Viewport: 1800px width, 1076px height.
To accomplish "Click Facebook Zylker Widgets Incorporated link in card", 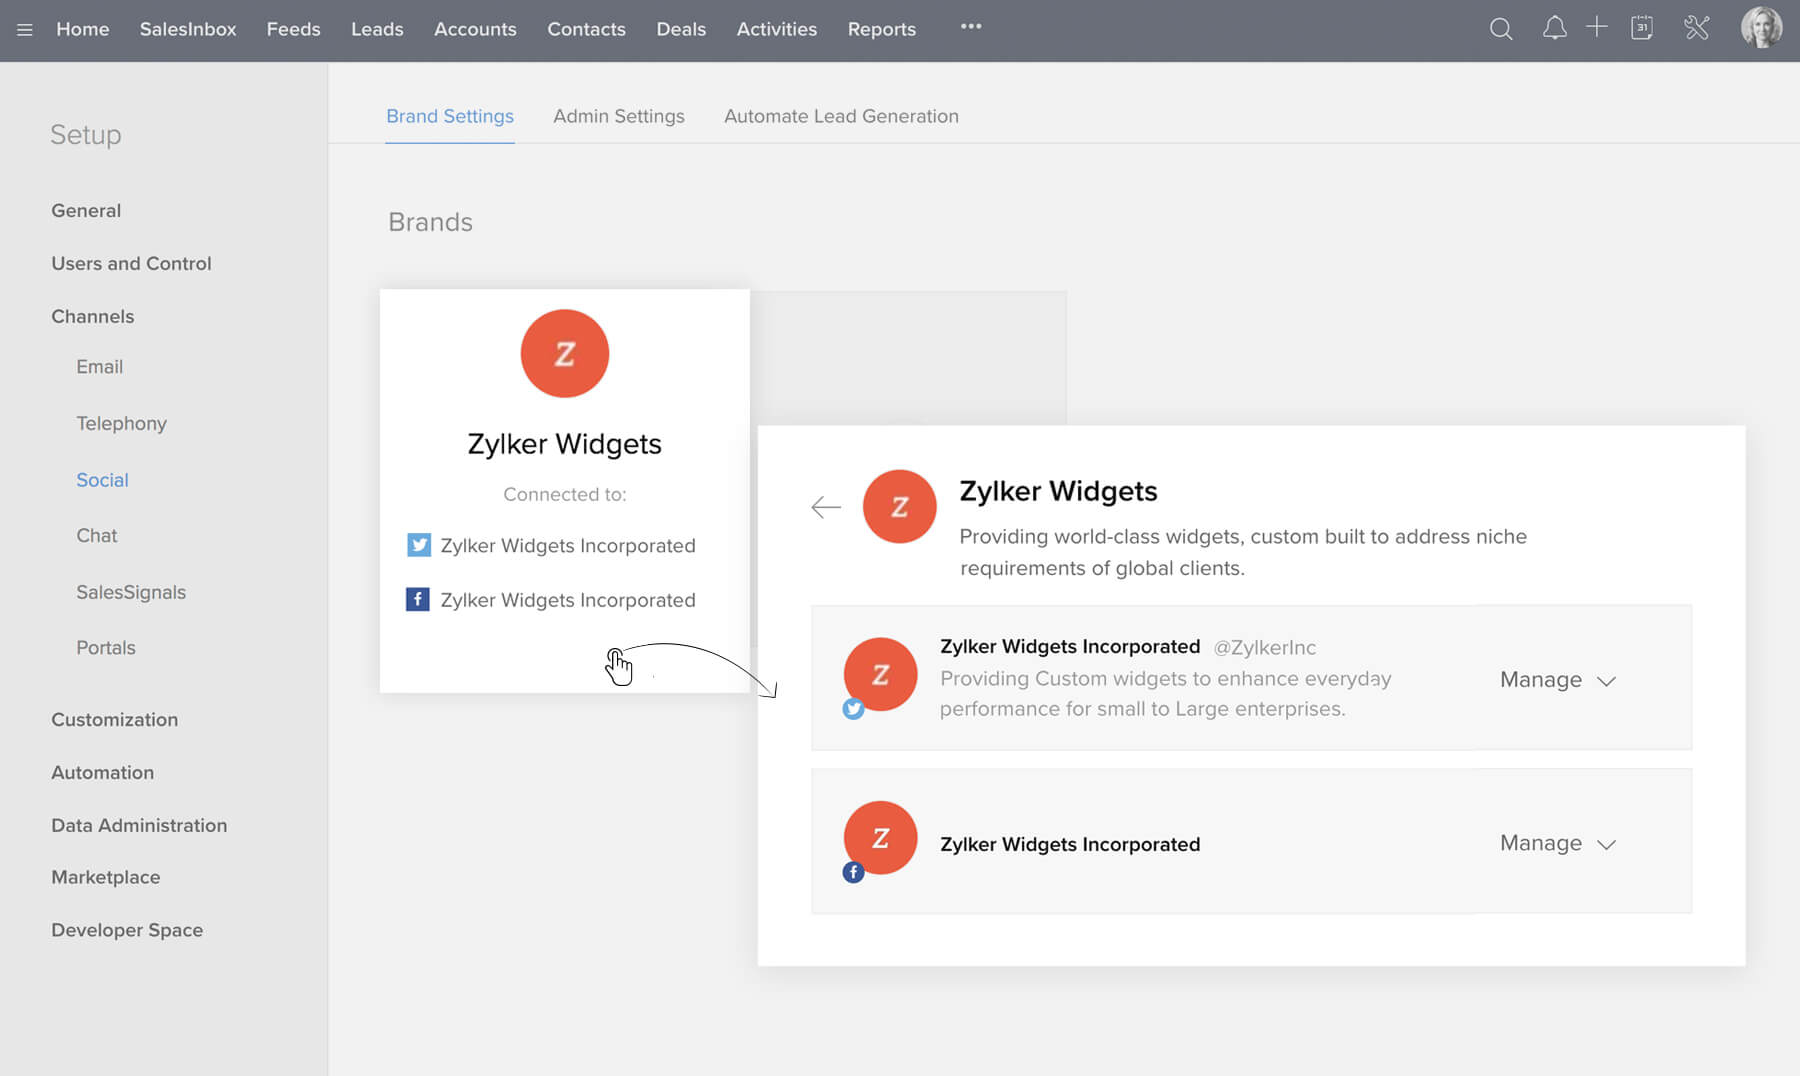I will coord(568,600).
